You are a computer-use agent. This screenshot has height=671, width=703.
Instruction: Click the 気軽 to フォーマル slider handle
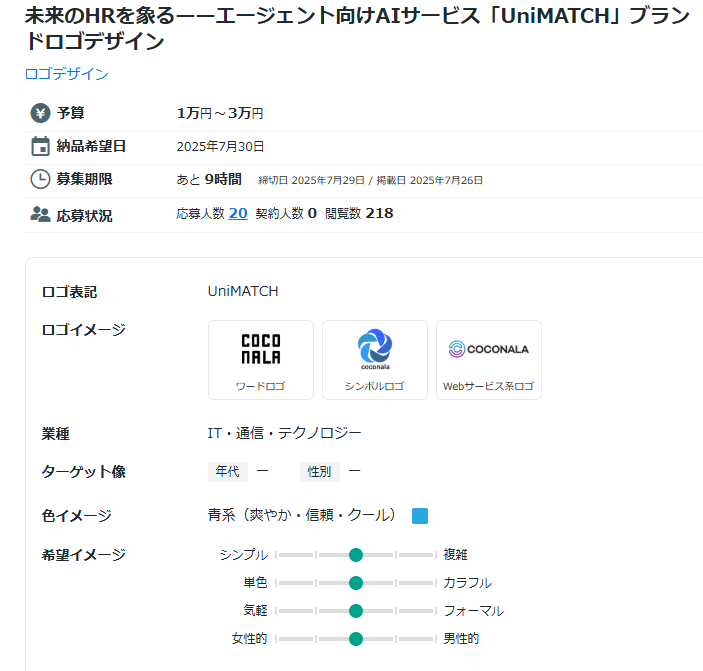point(356,611)
